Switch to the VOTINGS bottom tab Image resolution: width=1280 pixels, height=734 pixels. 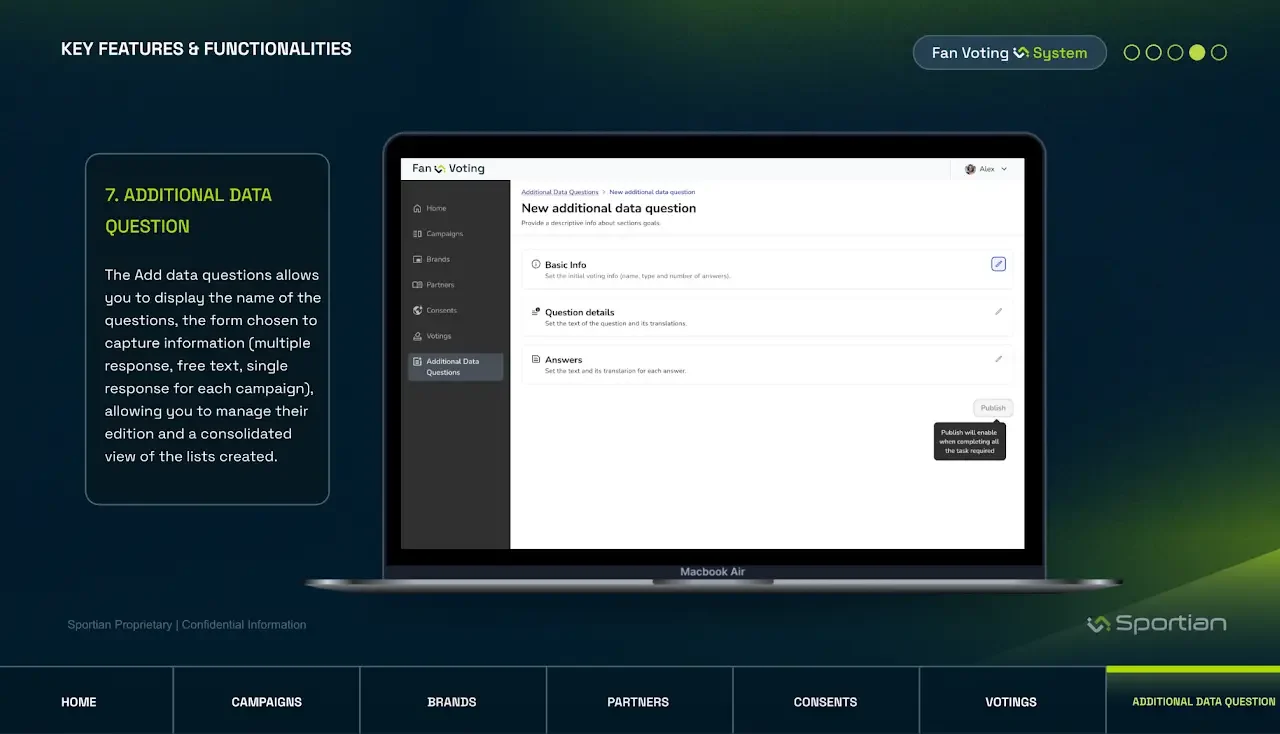1011,702
